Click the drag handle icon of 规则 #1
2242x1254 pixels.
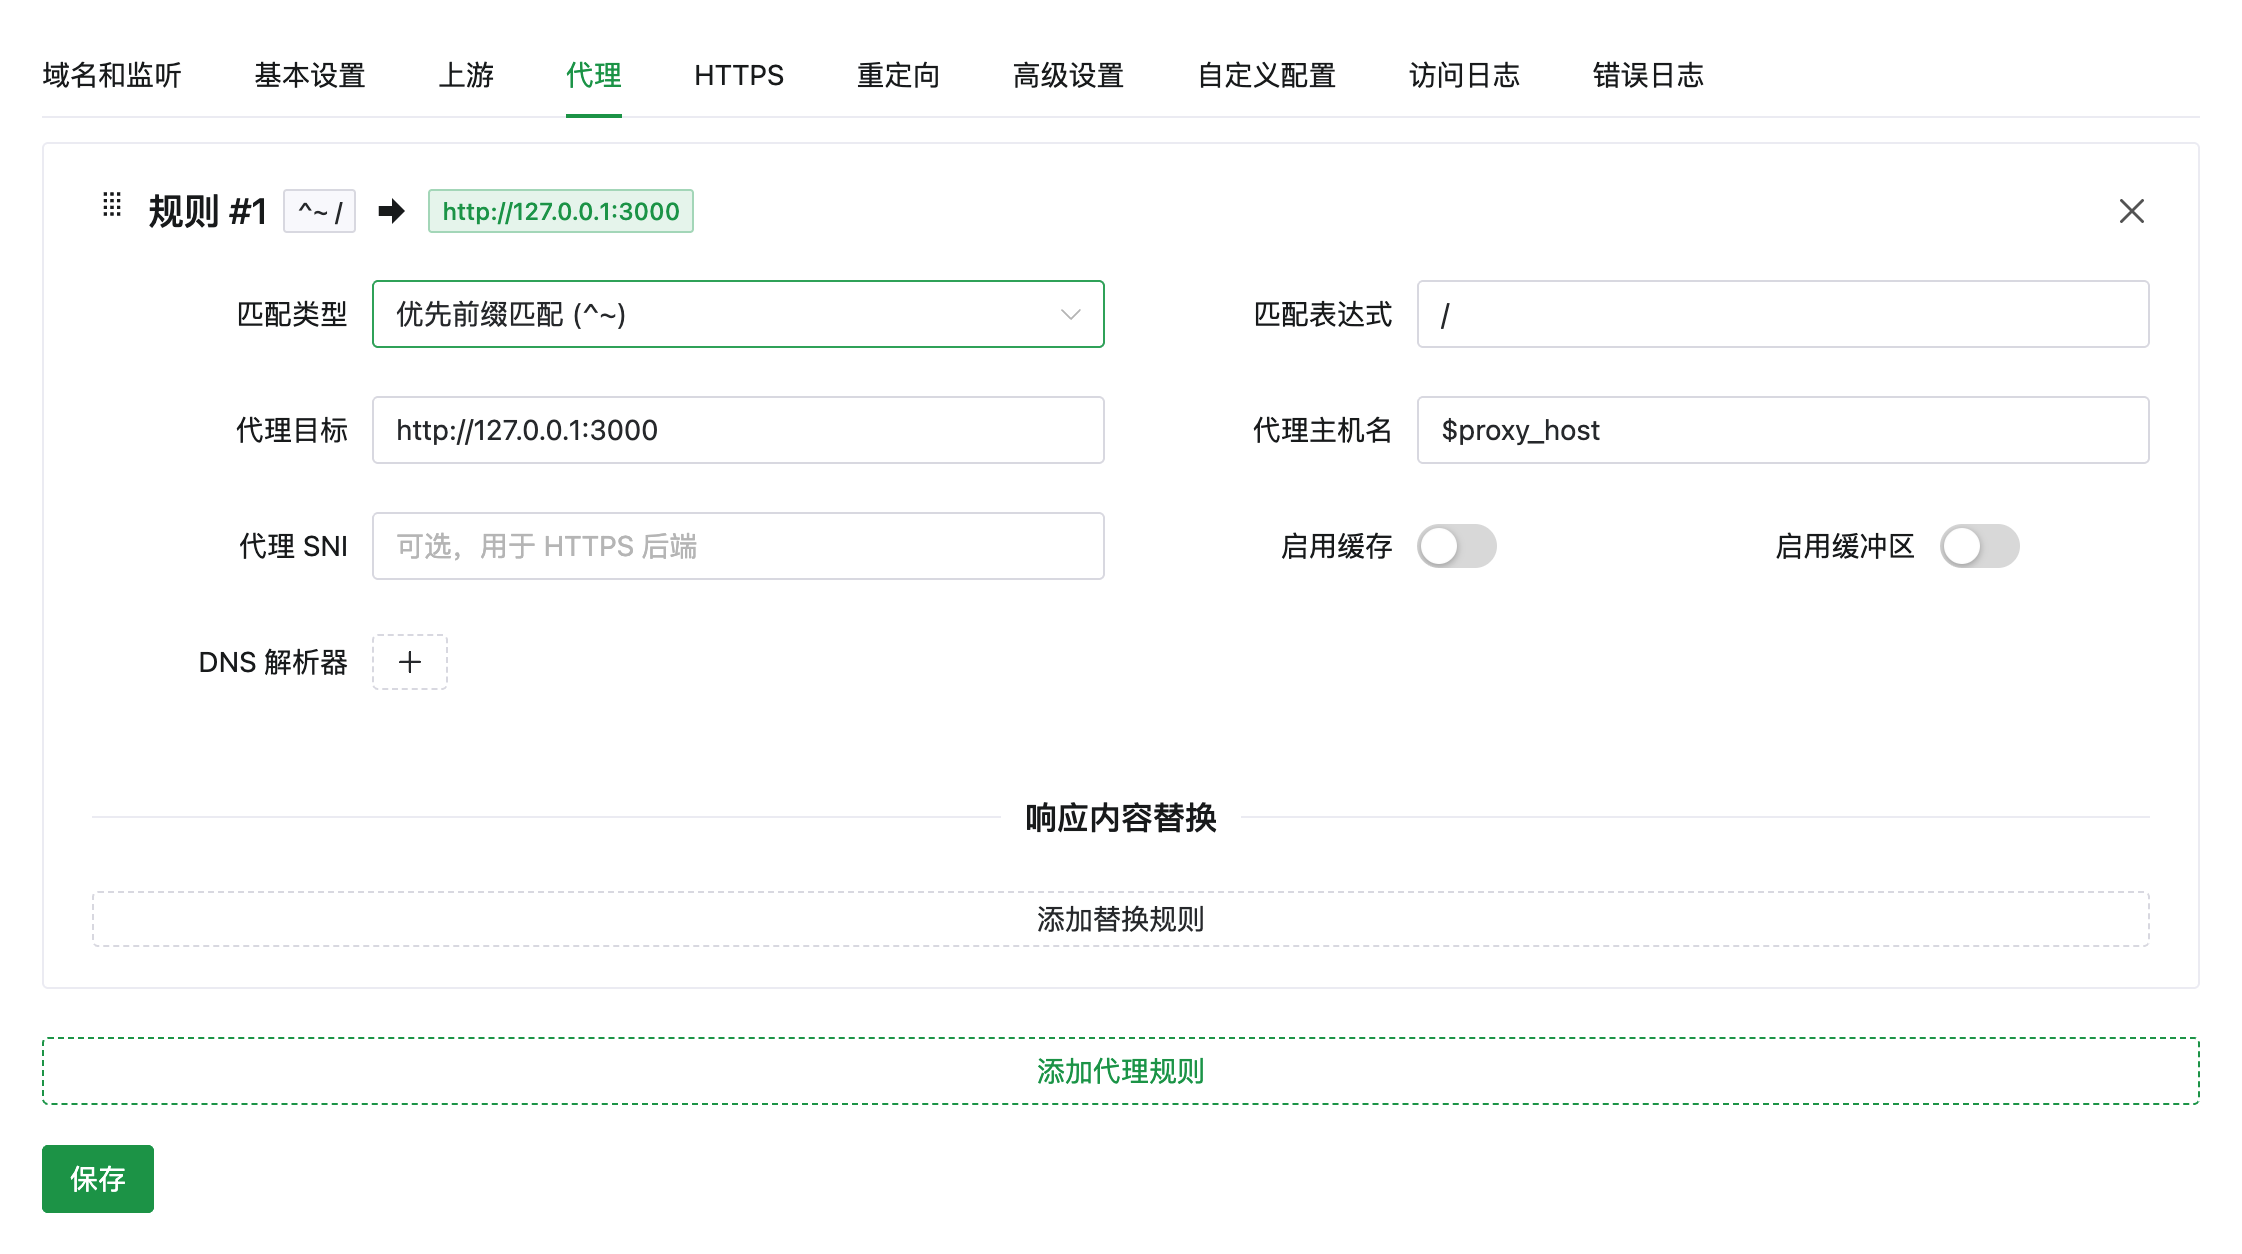click(113, 210)
